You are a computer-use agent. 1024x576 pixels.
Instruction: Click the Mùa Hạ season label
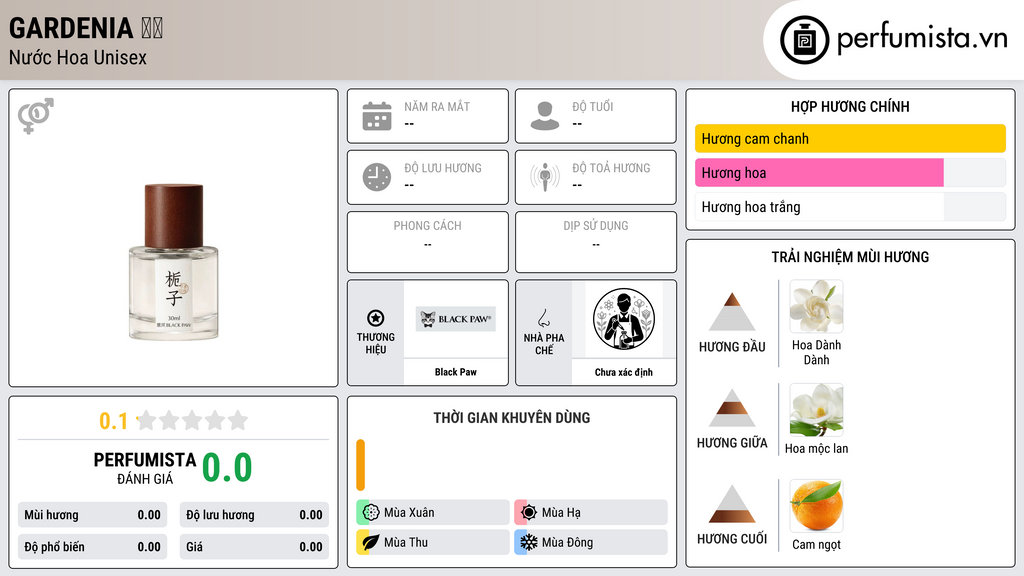point(561,513)
